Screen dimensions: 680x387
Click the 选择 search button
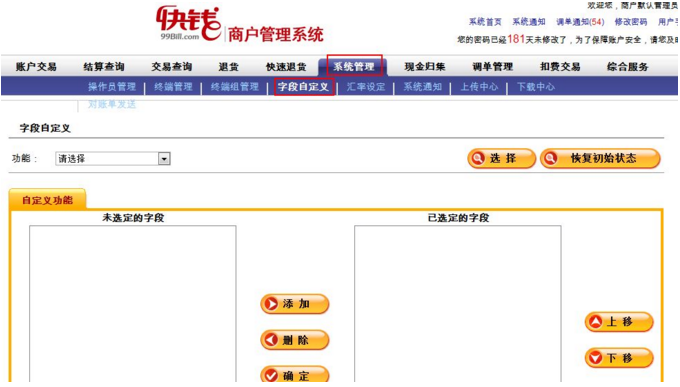(x=501, y=158)
